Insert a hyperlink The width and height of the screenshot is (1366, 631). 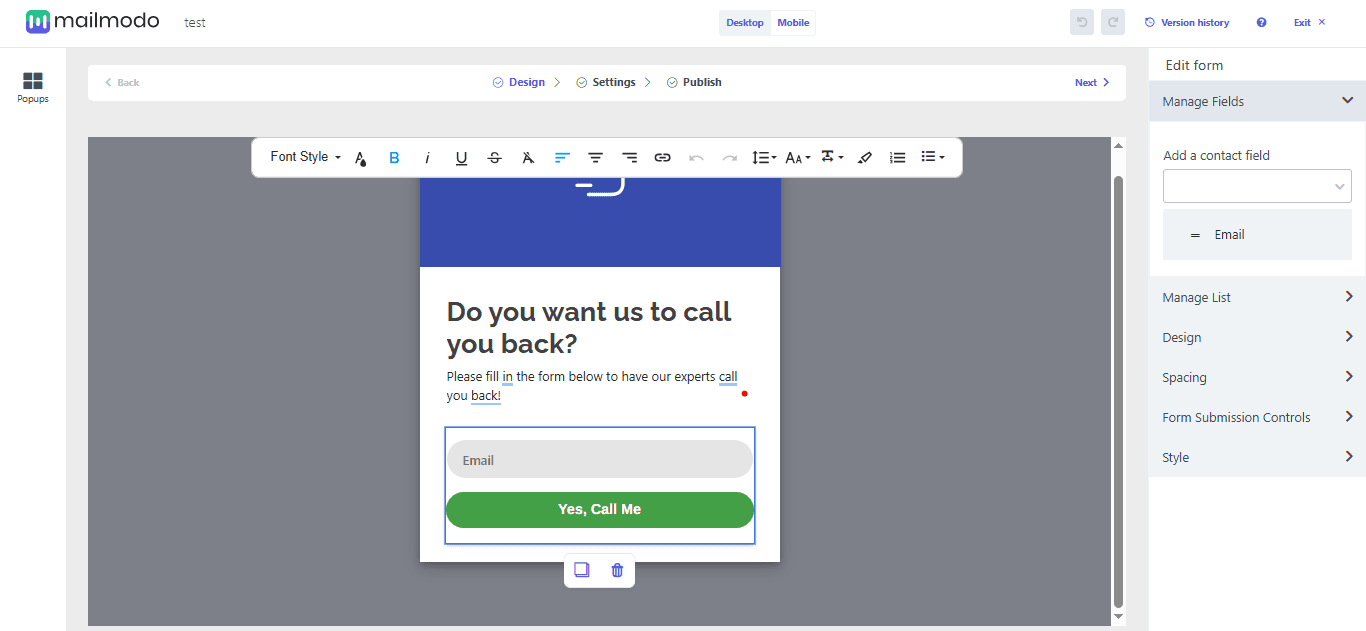(x=662, y=158)
